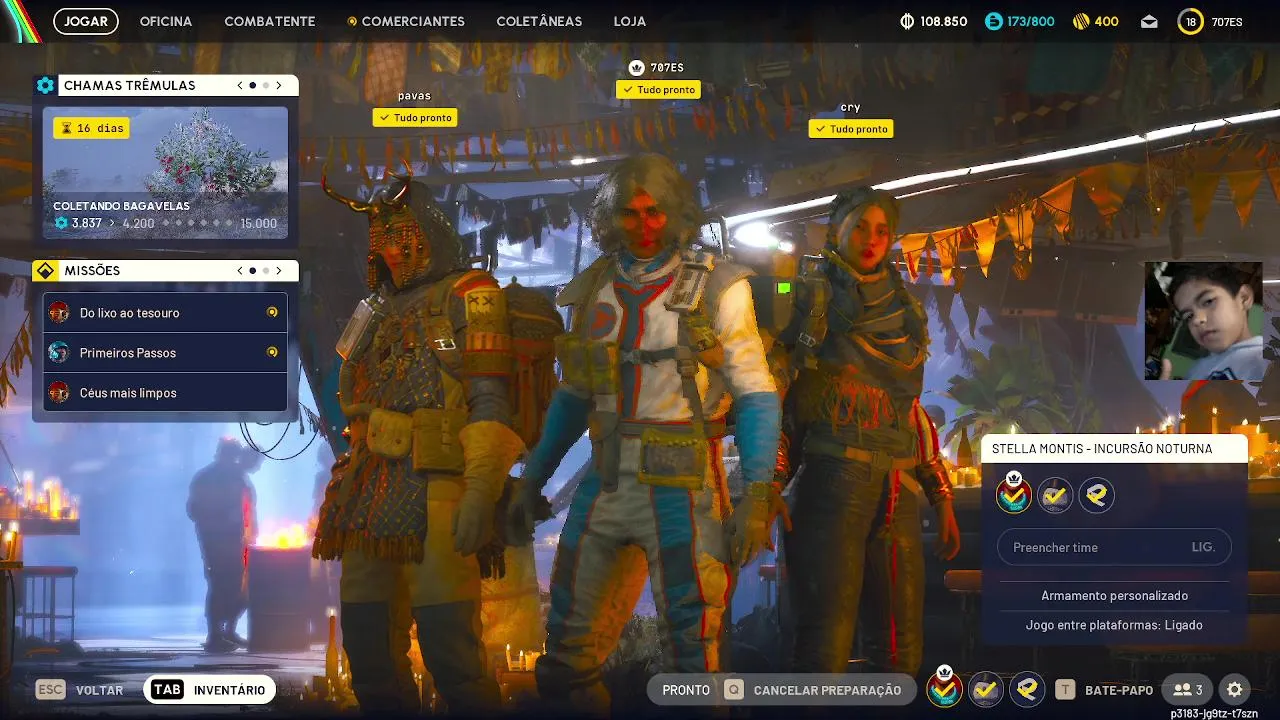1280x720 pixels.
Task: Open the settings gear icon
Action: click(x=1235, y=690)
